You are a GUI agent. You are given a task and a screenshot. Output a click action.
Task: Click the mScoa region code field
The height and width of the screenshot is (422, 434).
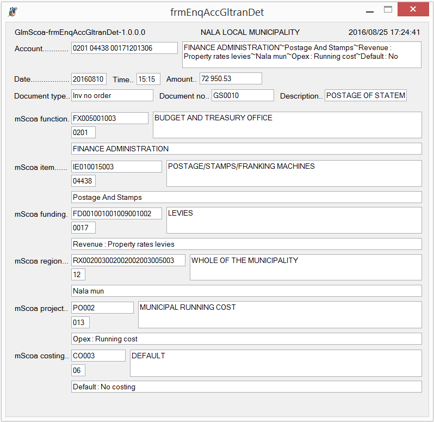(128, 260)
